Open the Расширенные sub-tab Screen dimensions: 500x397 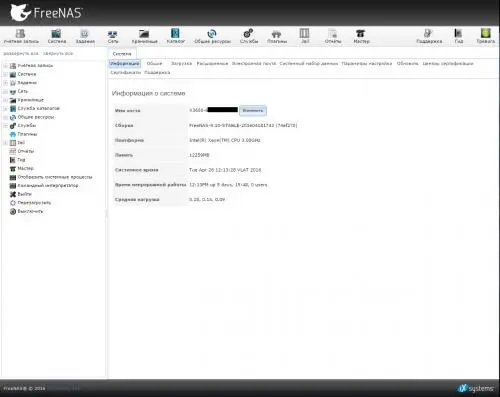(212, 63)
